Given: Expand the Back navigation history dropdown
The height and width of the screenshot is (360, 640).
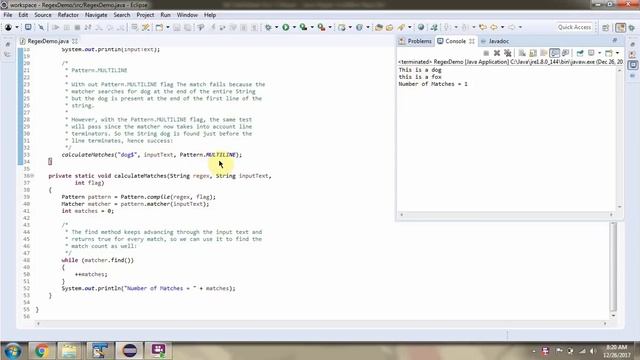Looking at the screenshot, I should (x=502, y=27).
